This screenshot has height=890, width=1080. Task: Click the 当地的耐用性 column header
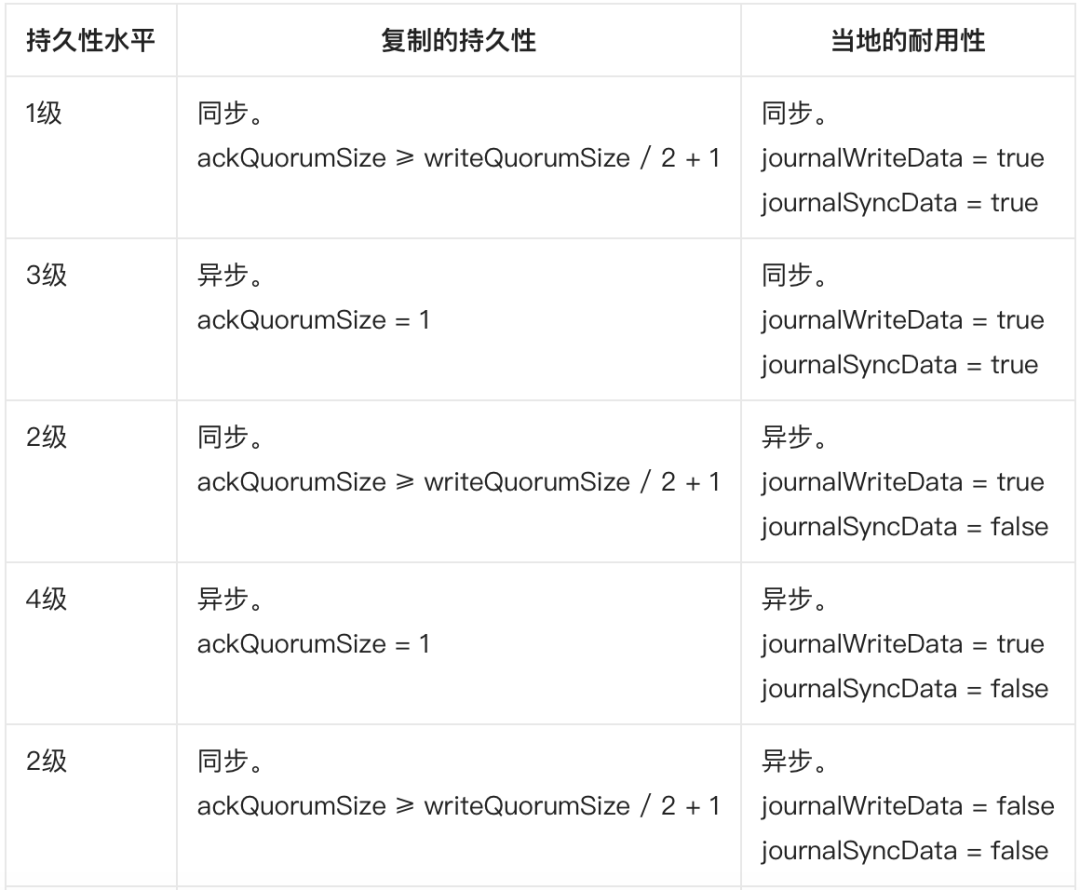pyautogui.click(x=908, y=41)
